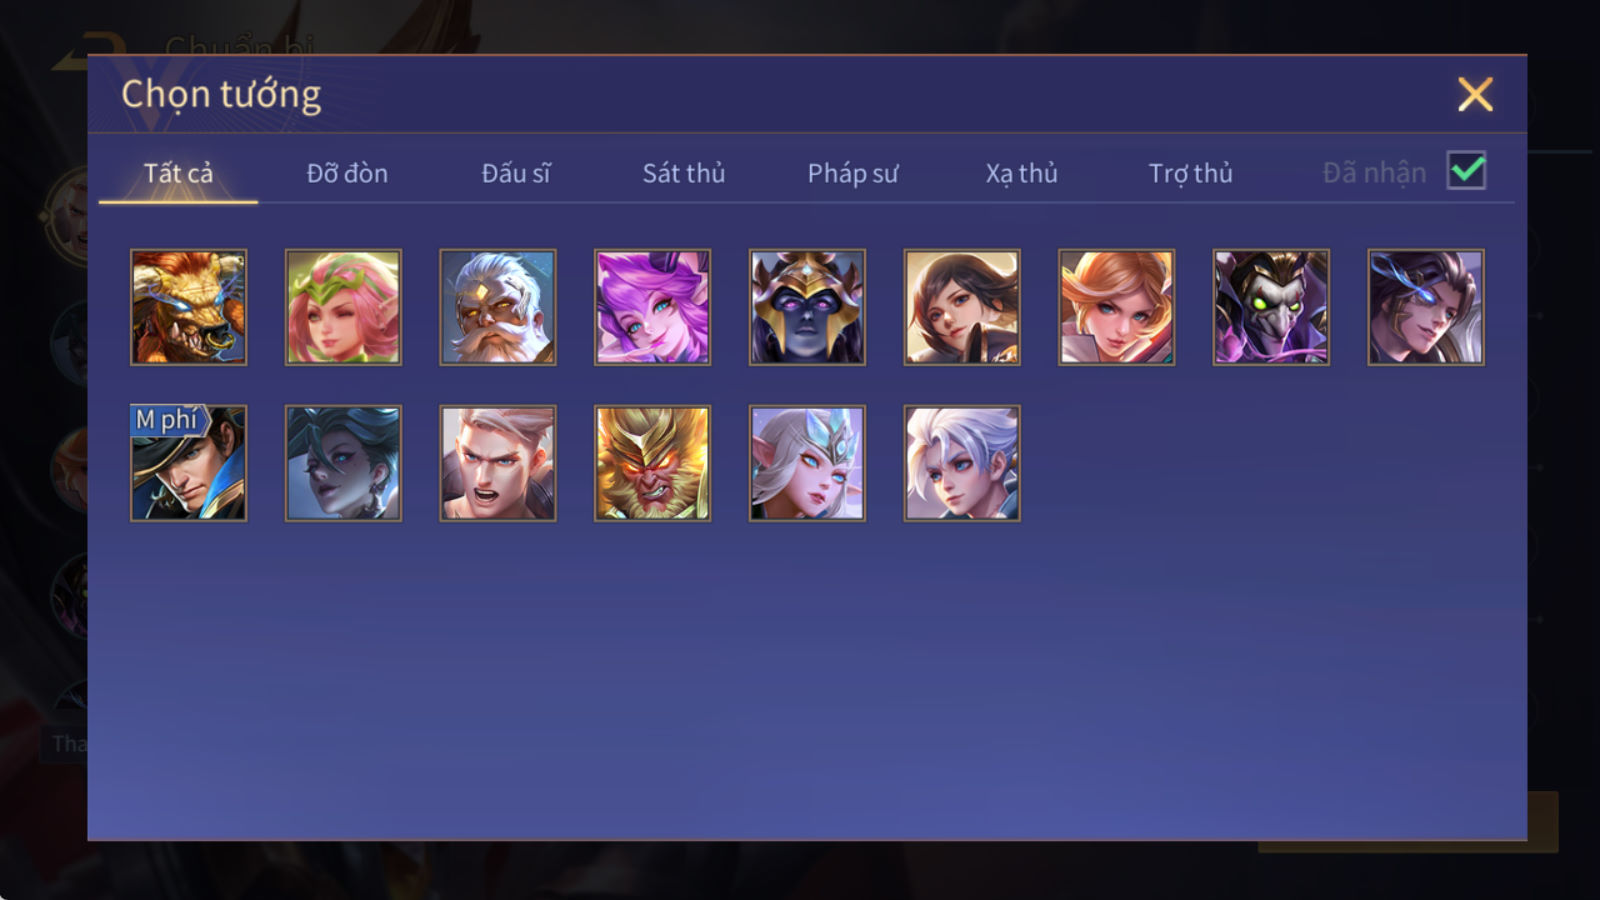Select the golden bull hero portrait
Viewport: 1600px width, 900px height.
(188, 307)
